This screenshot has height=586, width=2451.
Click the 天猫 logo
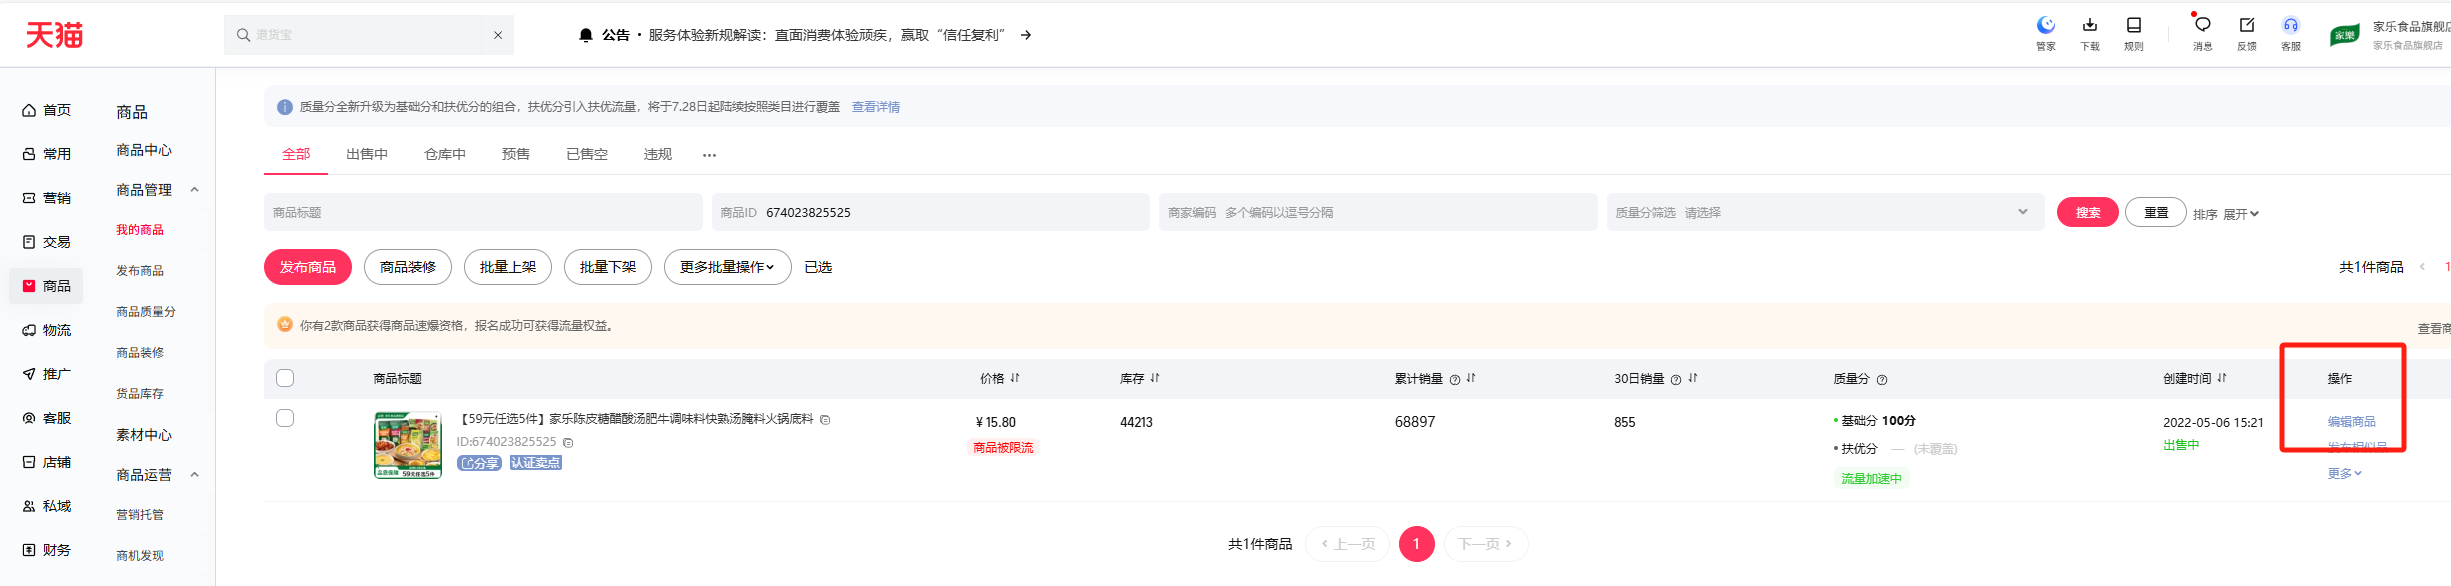54,35
